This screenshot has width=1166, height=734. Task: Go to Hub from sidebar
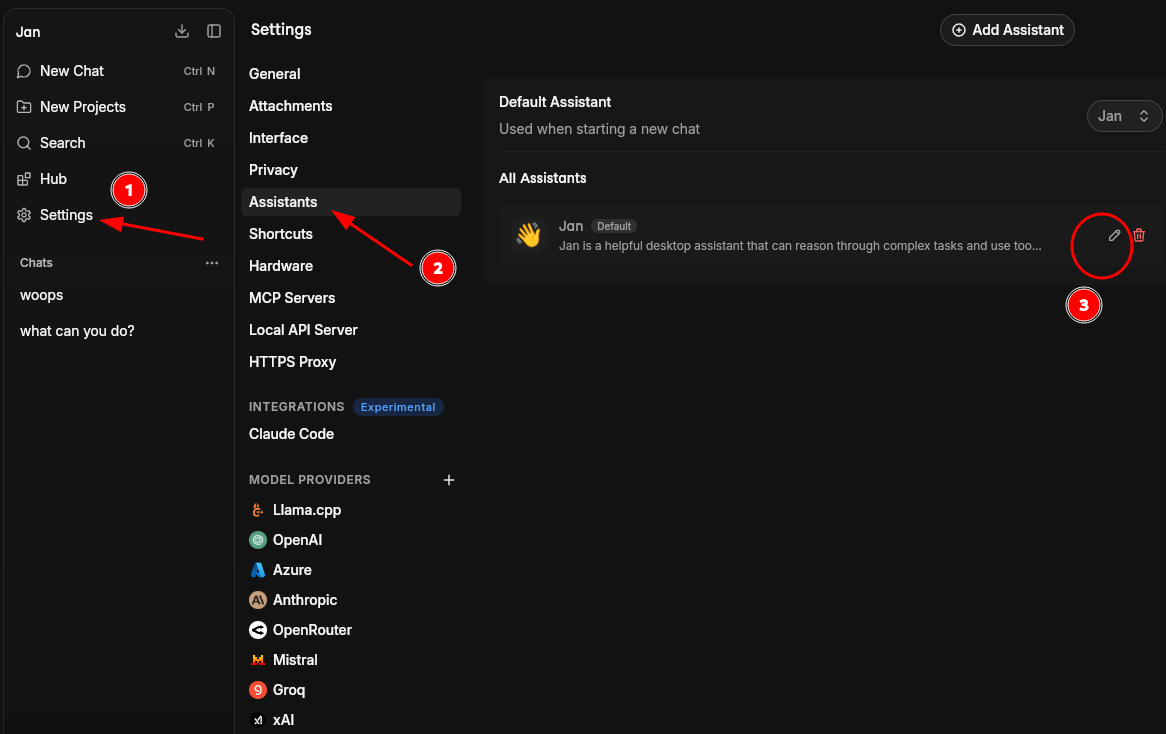pos(53,179)
